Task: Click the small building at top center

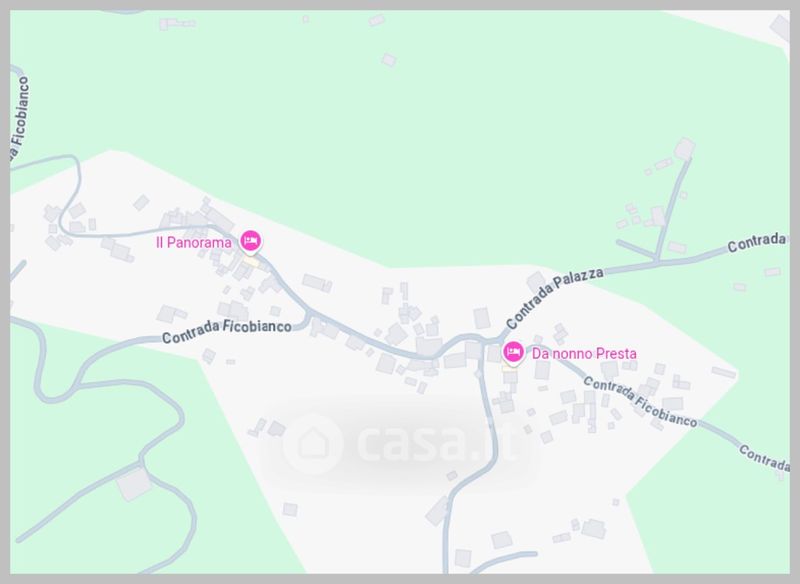Action: coord(389,60)
